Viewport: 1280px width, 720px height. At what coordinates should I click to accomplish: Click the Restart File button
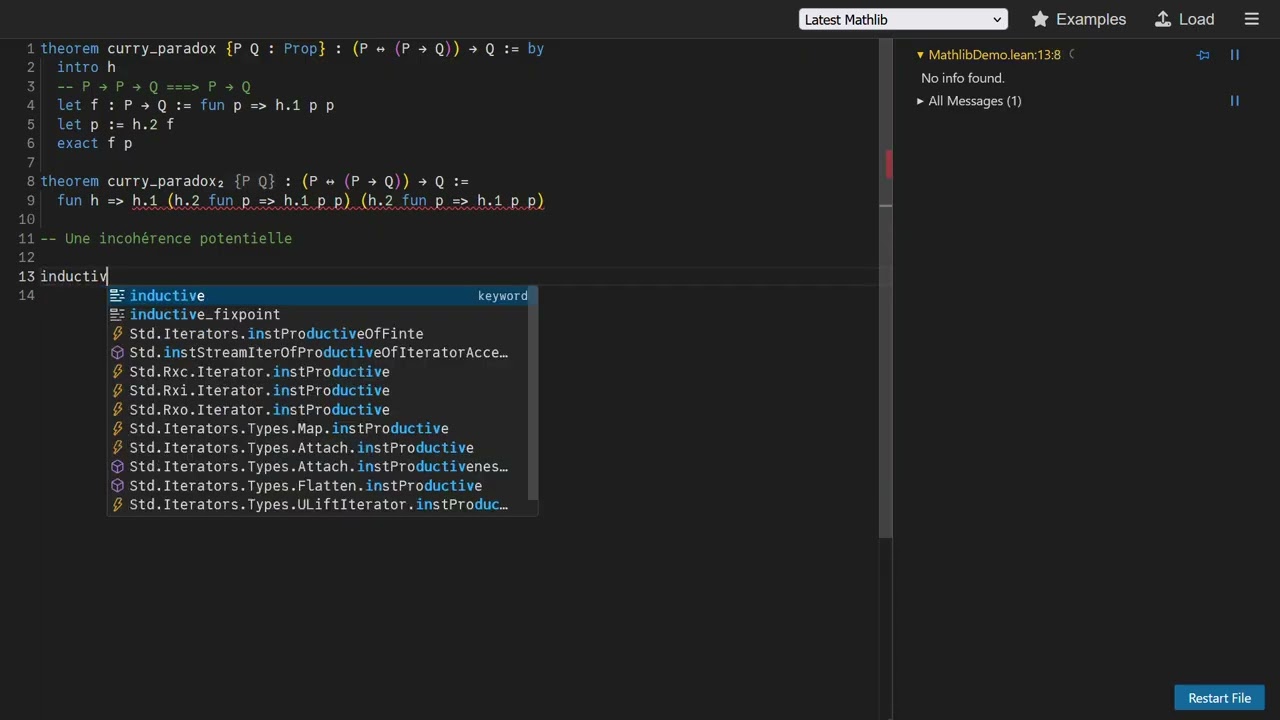[x=1219, y=698]
